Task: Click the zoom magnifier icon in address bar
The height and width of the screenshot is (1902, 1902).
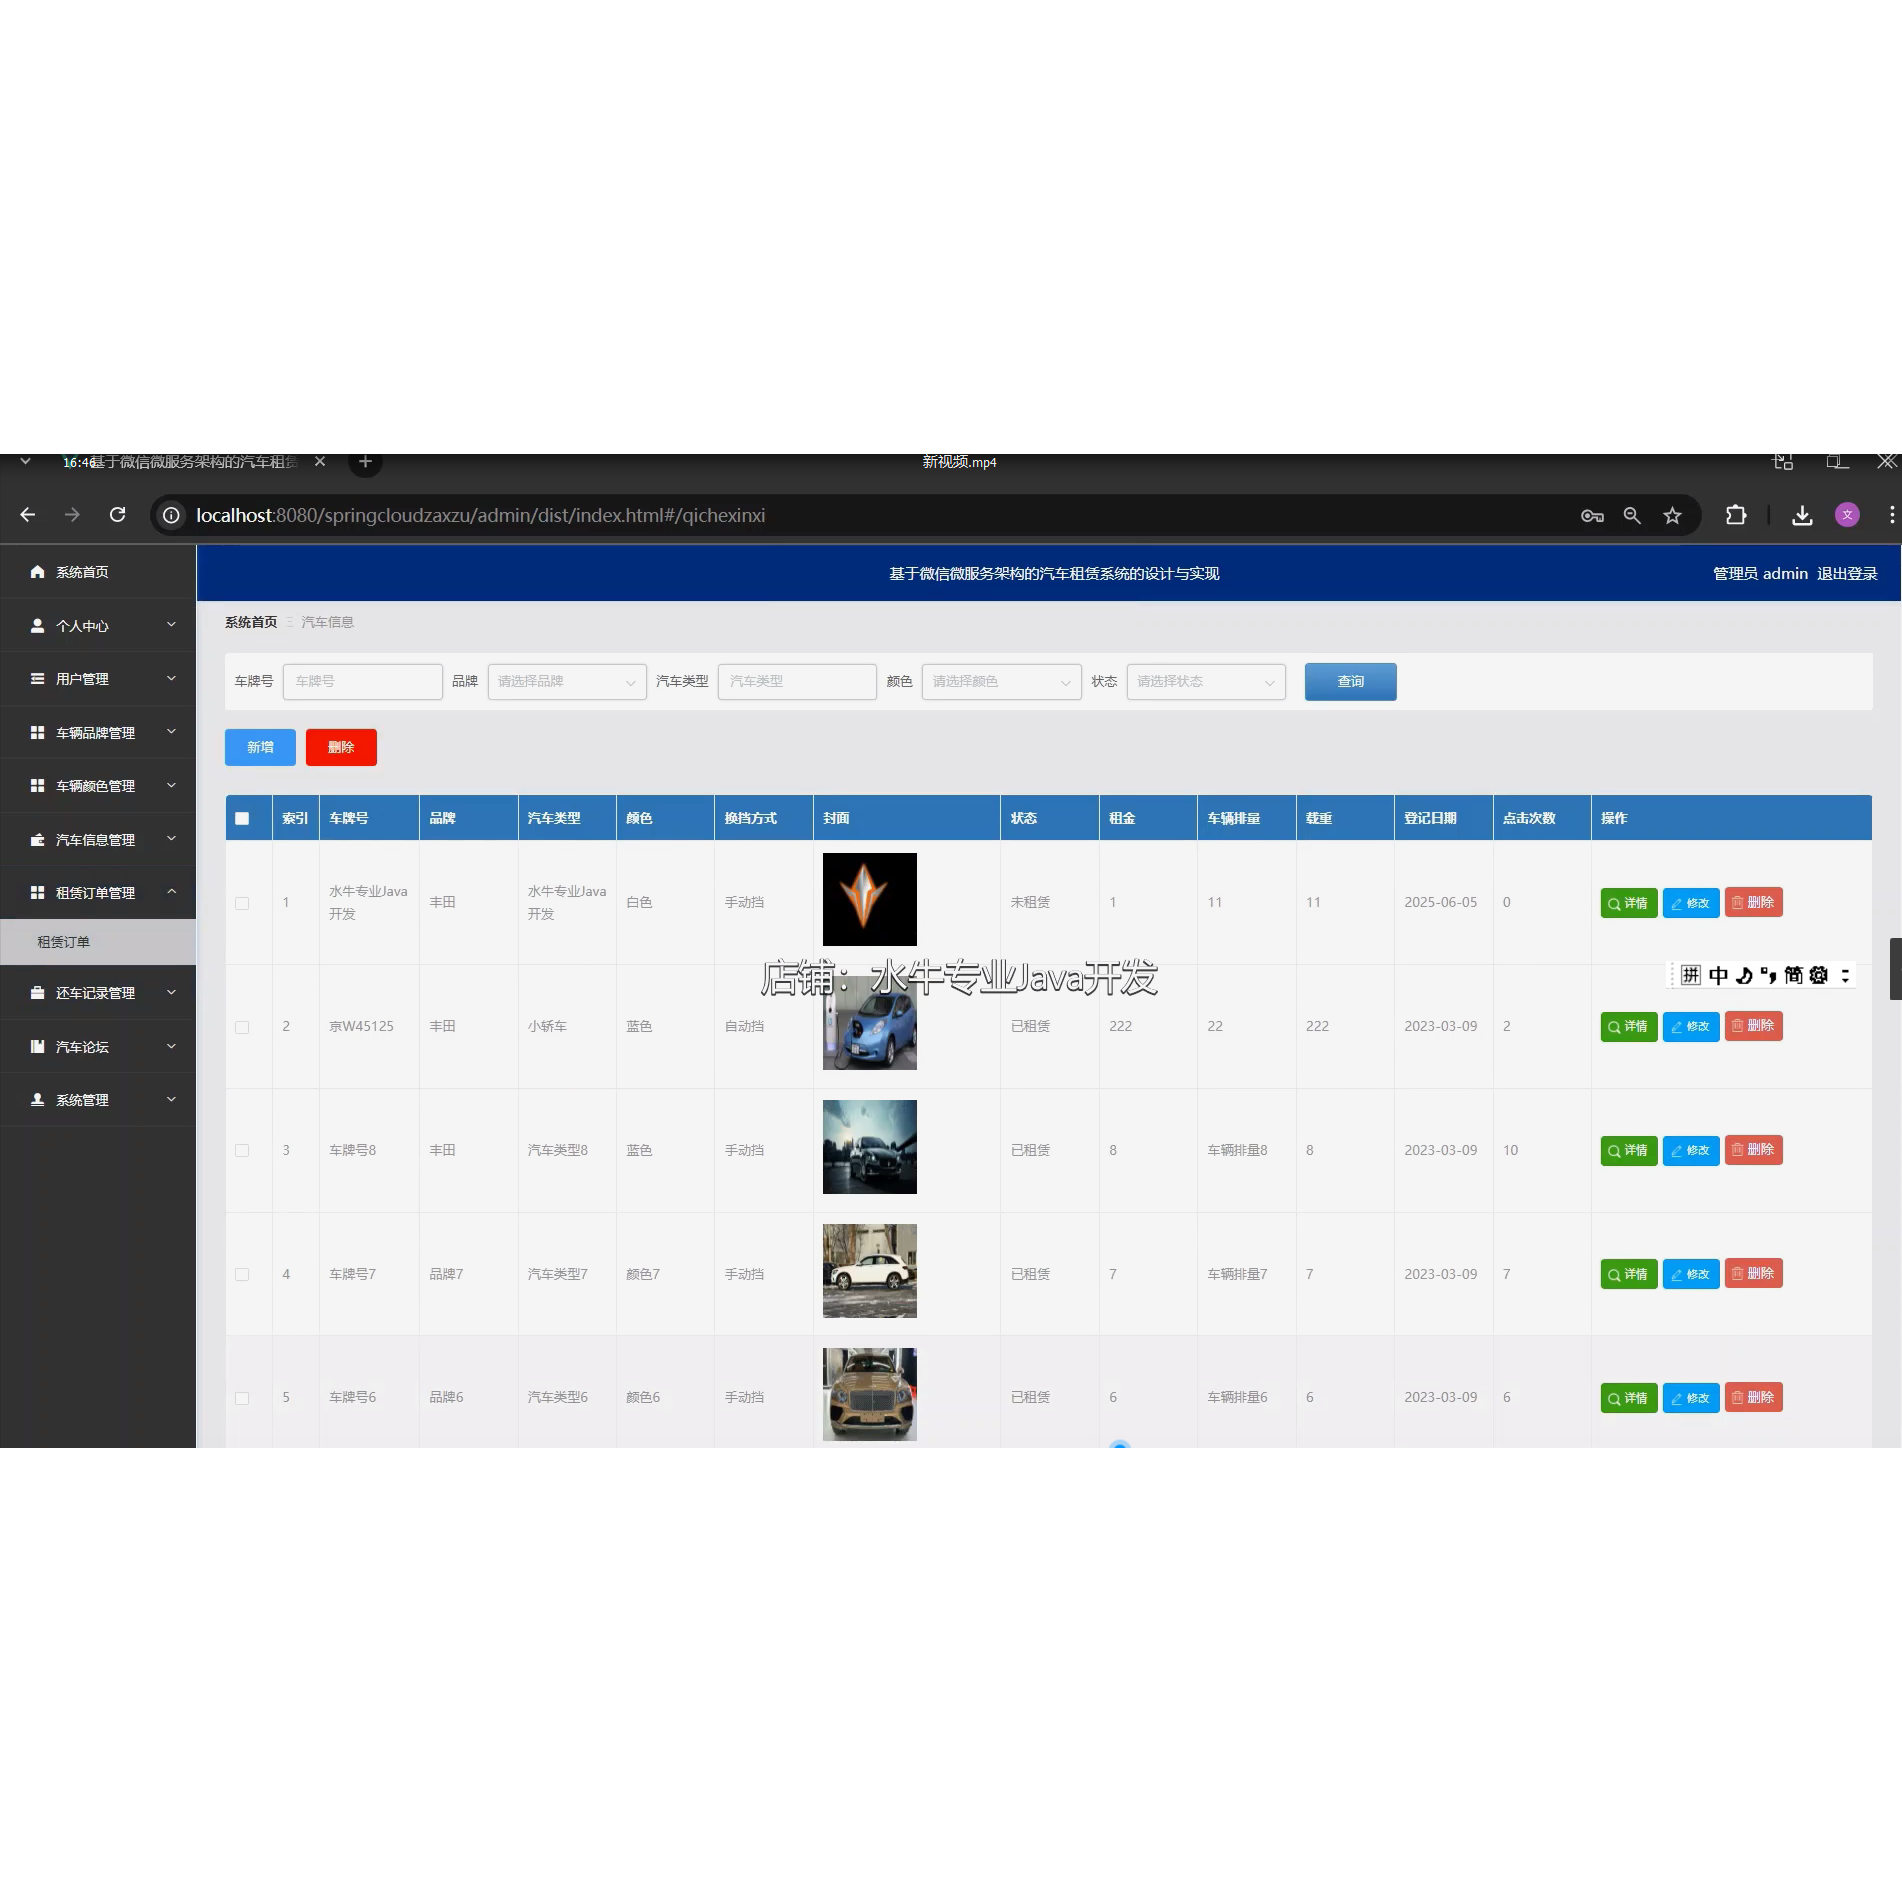Action: click(x=1632, y=516)
